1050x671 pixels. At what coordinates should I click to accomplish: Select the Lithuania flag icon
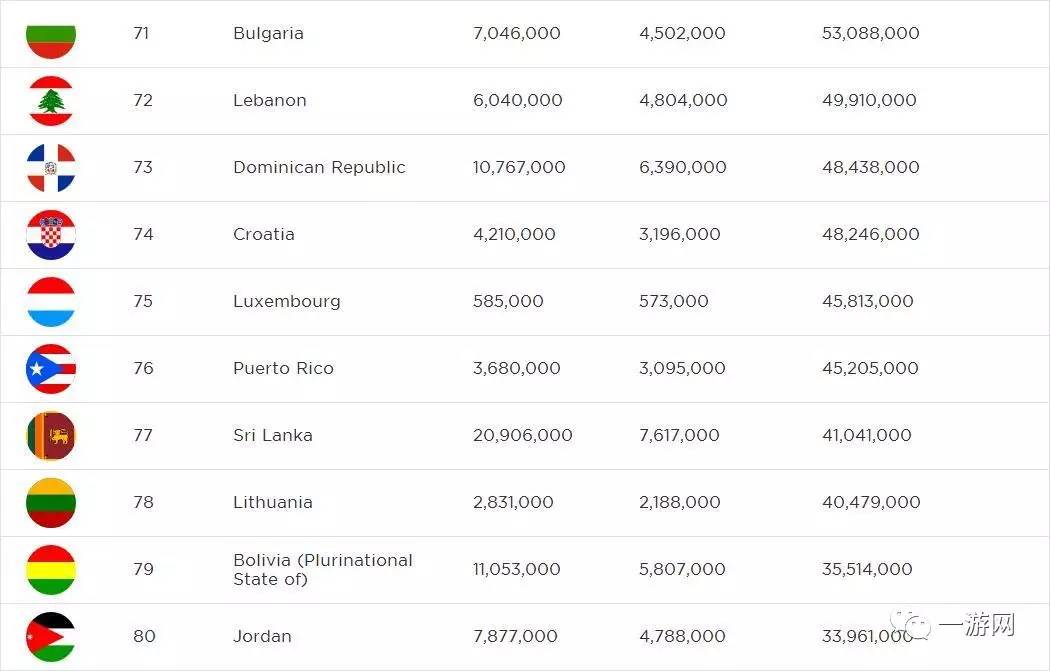[51, 503]
